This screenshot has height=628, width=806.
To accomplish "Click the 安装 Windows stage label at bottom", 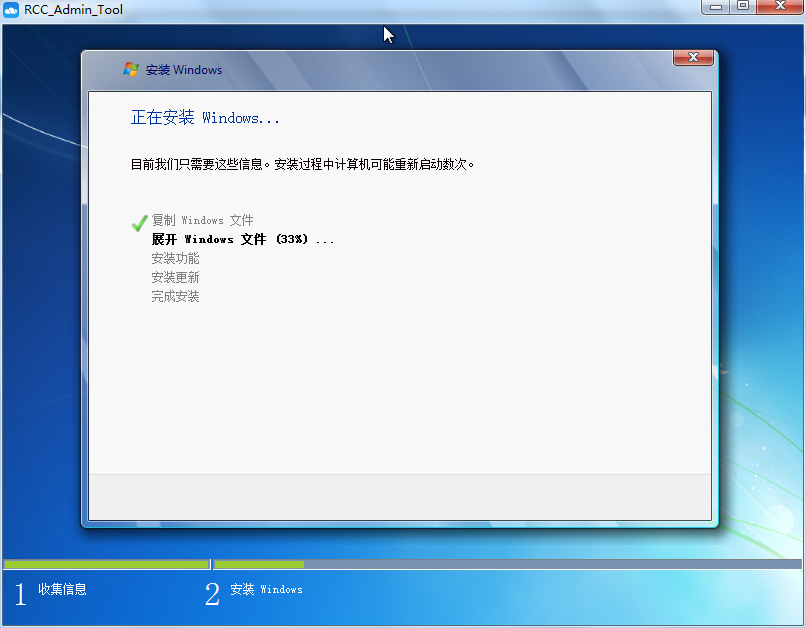I will [x=266, y=589].
